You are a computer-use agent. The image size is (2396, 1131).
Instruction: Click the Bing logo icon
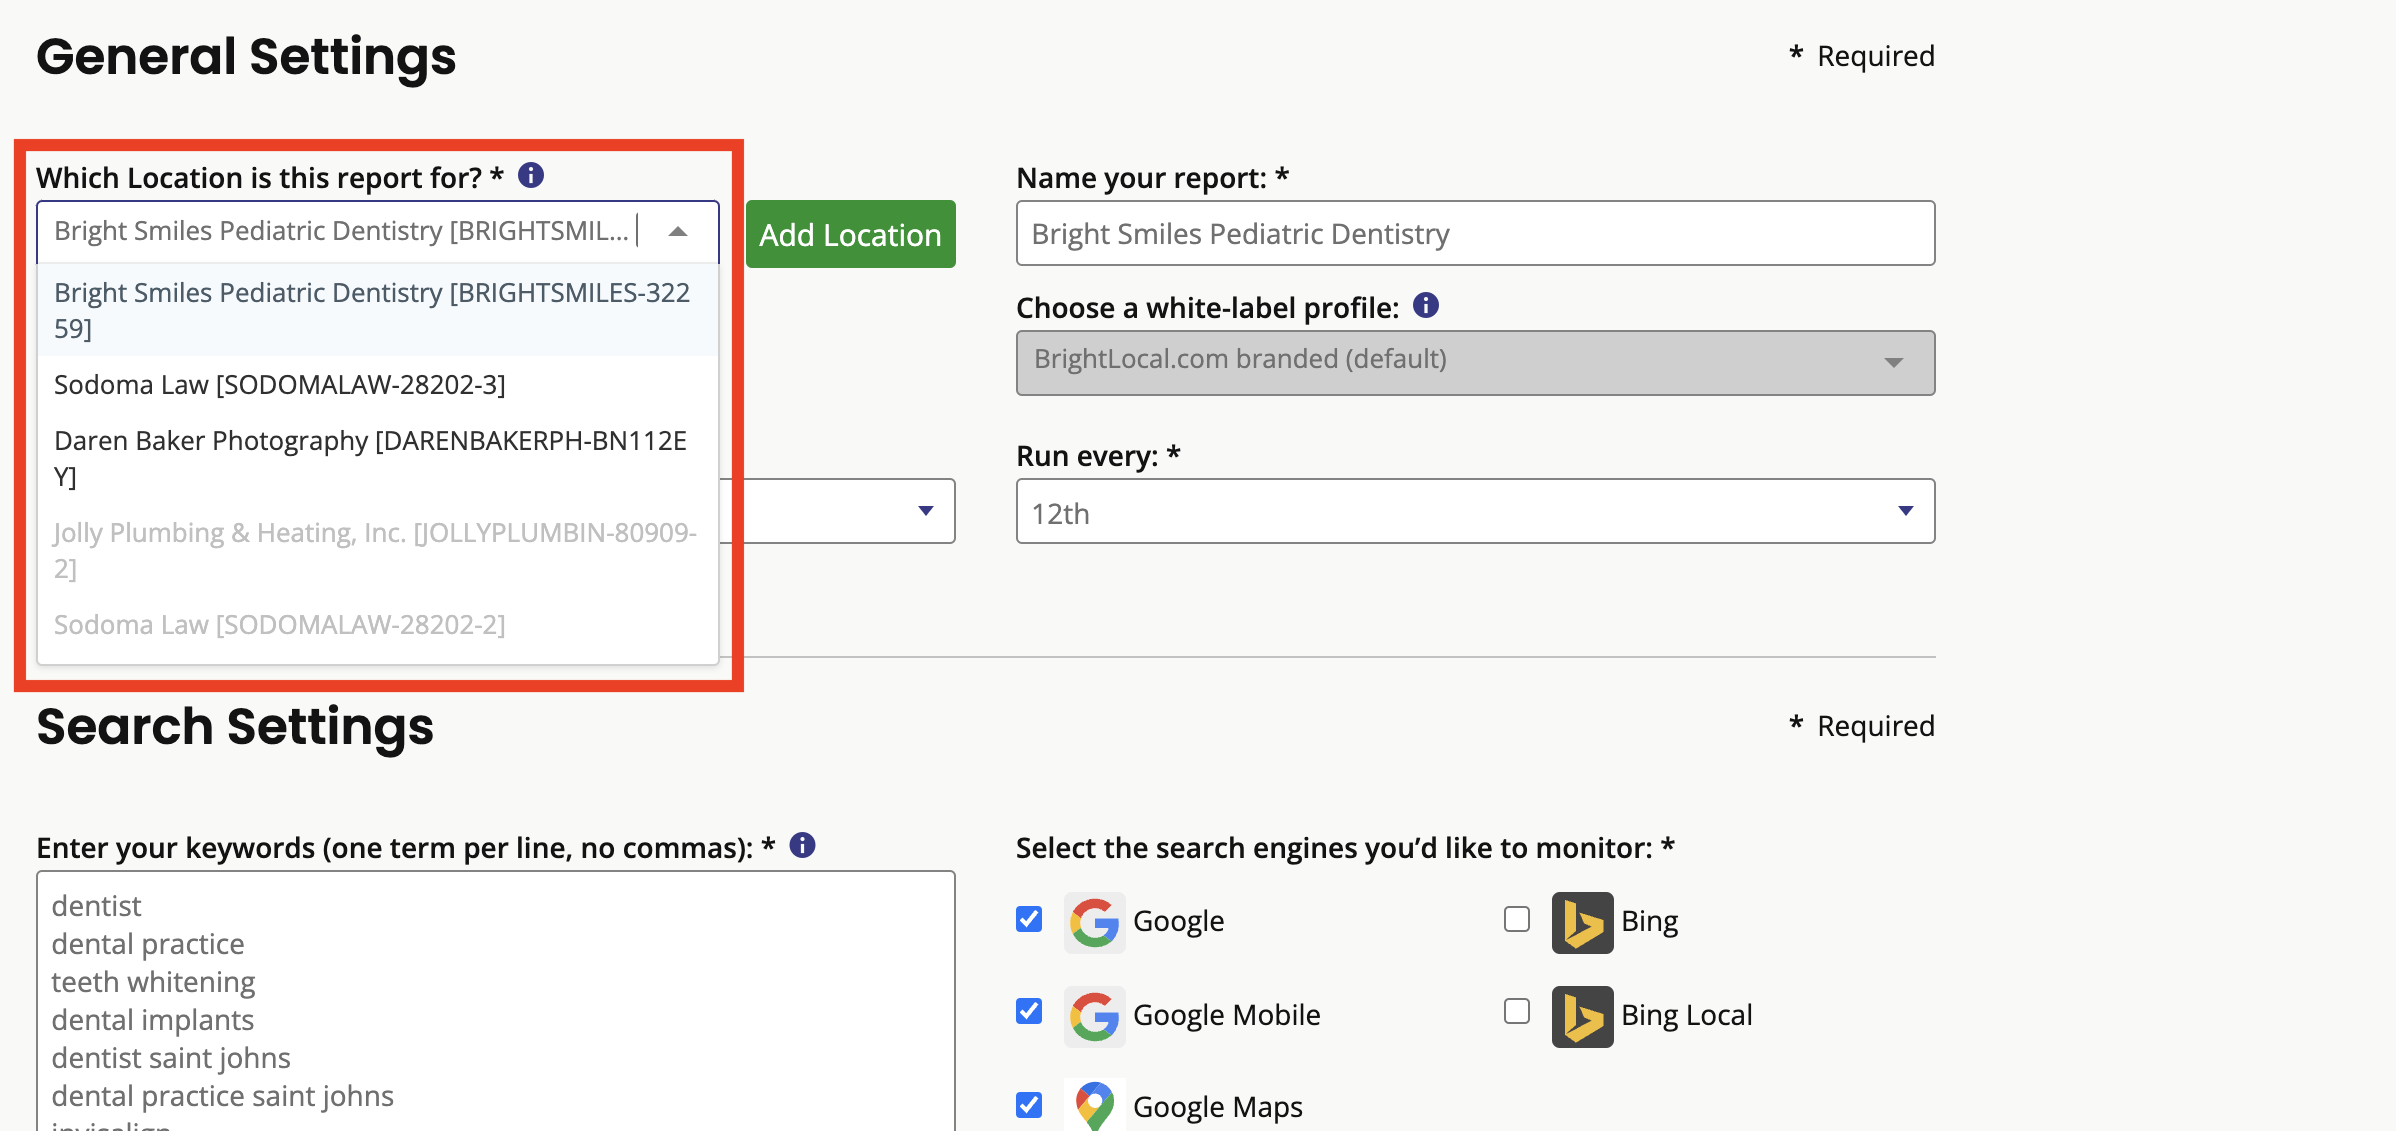click(1582, 922)
